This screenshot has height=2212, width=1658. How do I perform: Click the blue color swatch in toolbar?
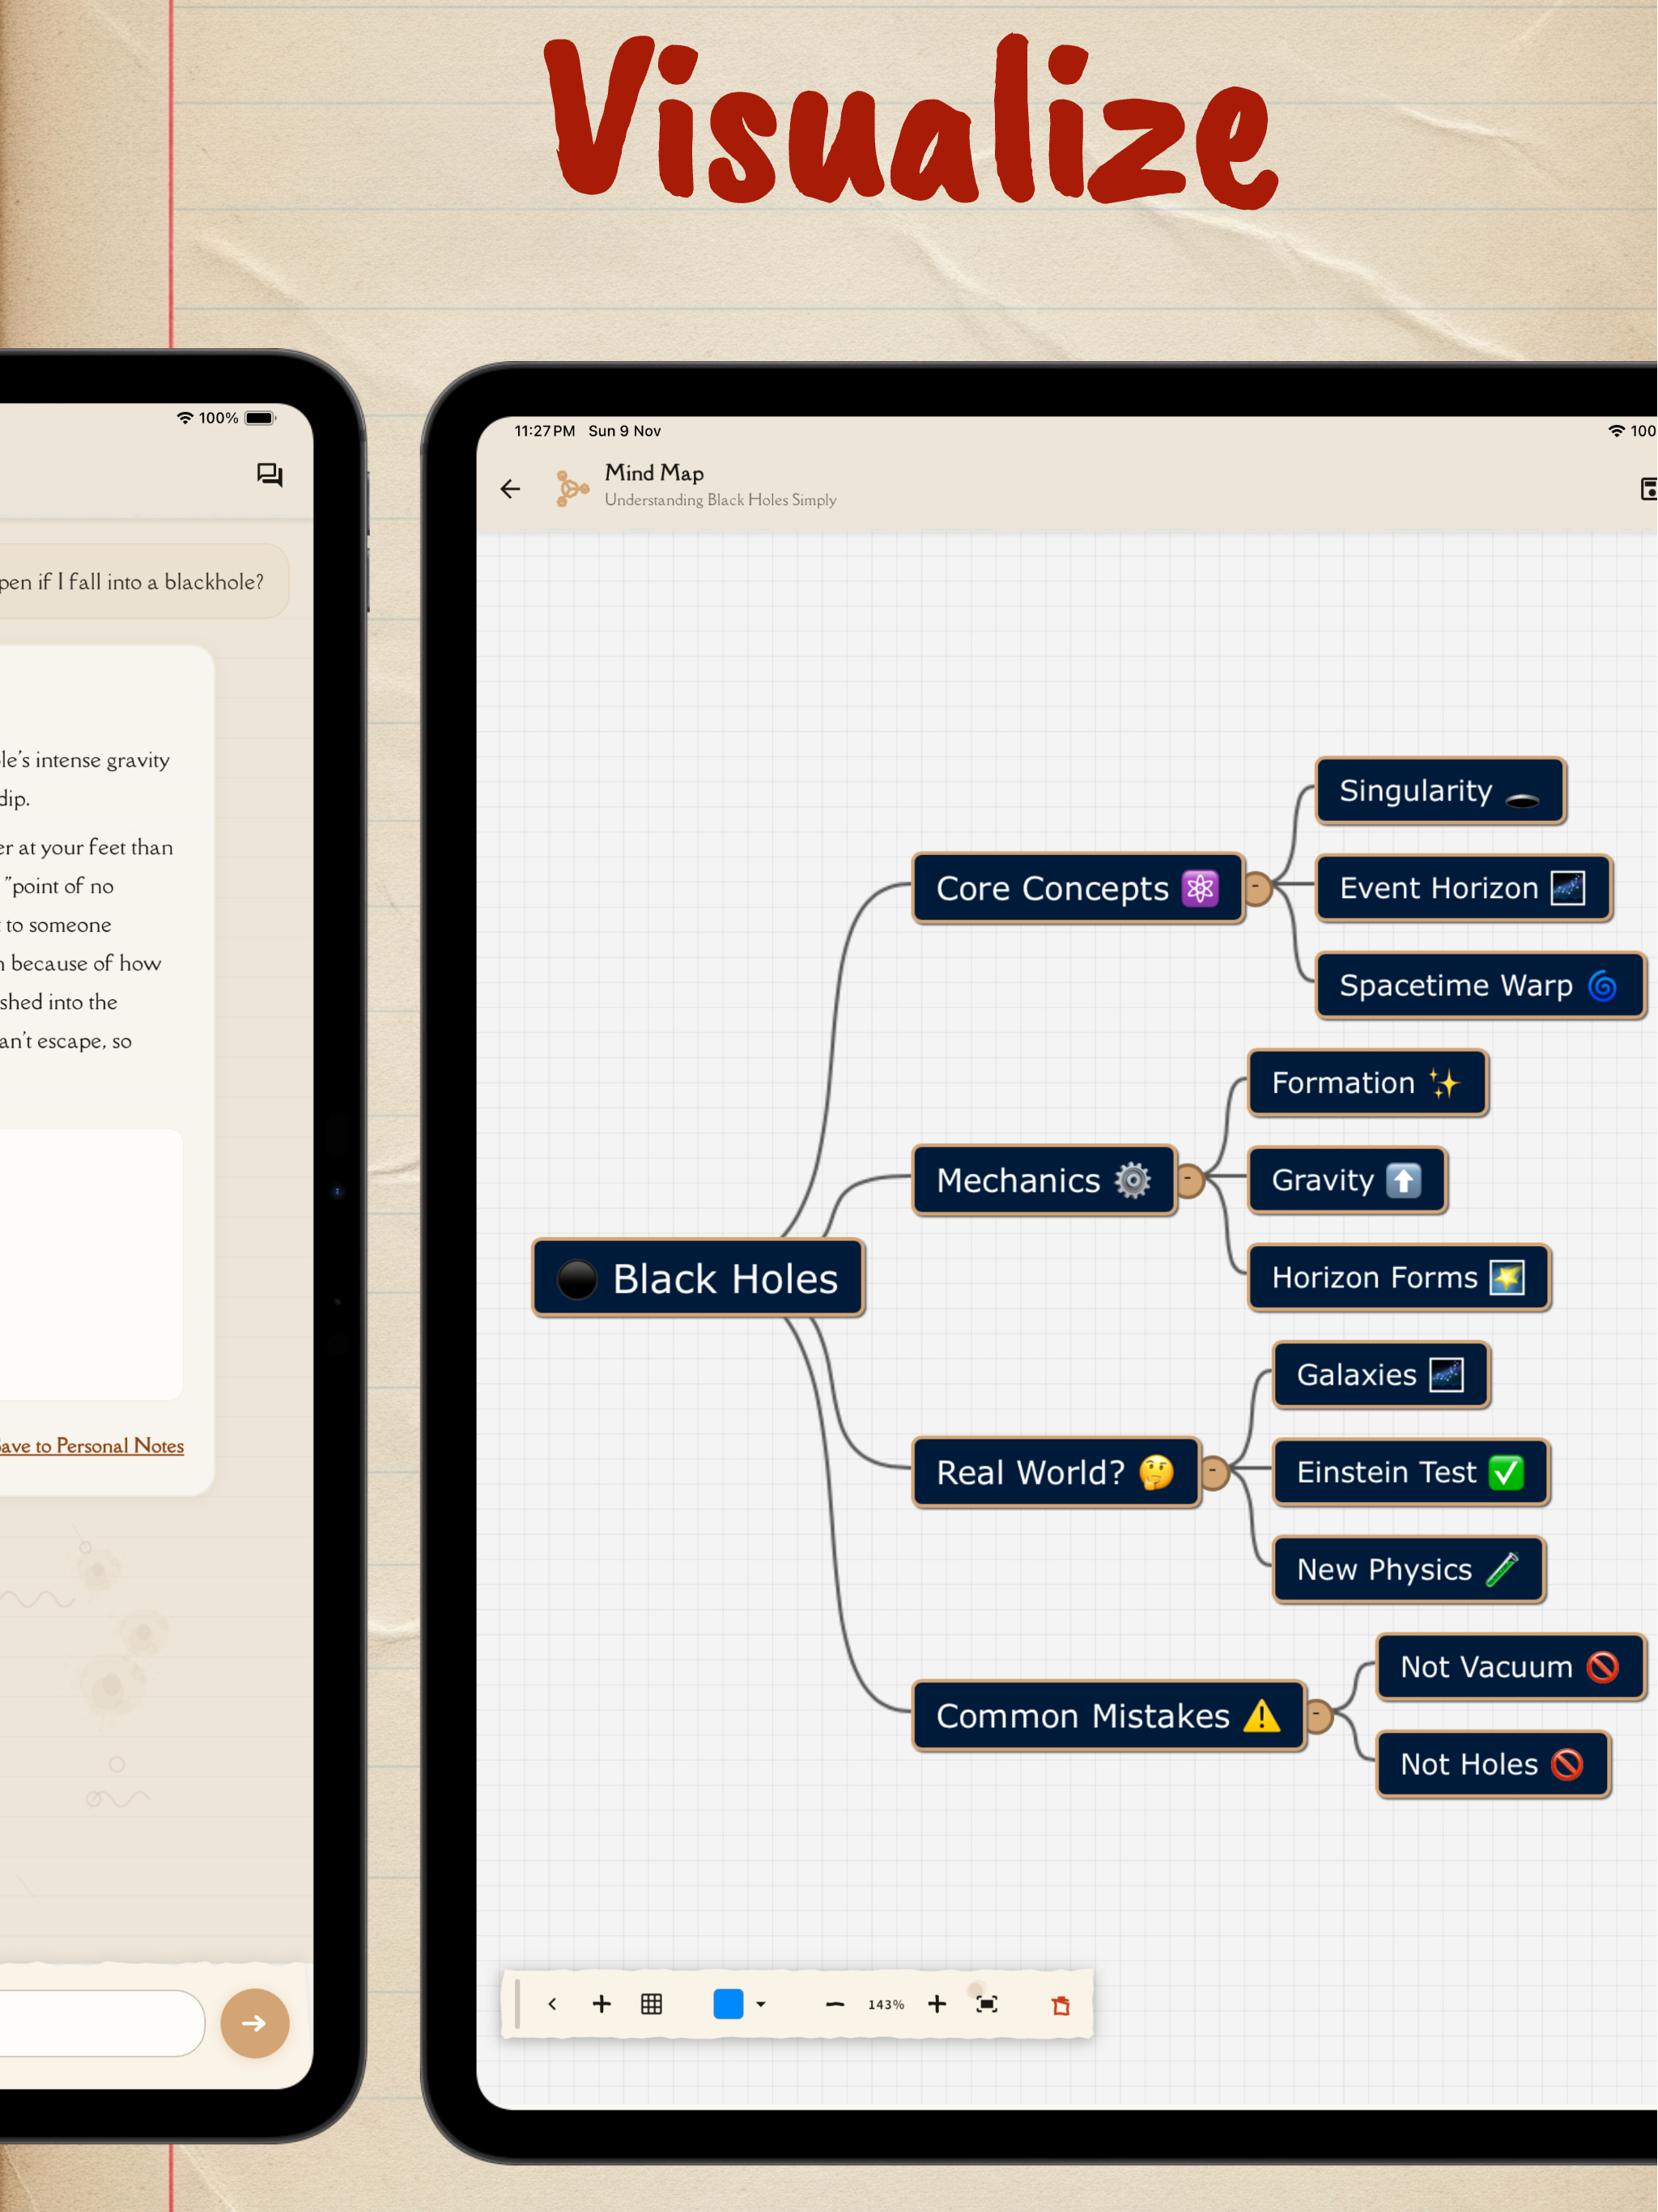coord(728,2003)
